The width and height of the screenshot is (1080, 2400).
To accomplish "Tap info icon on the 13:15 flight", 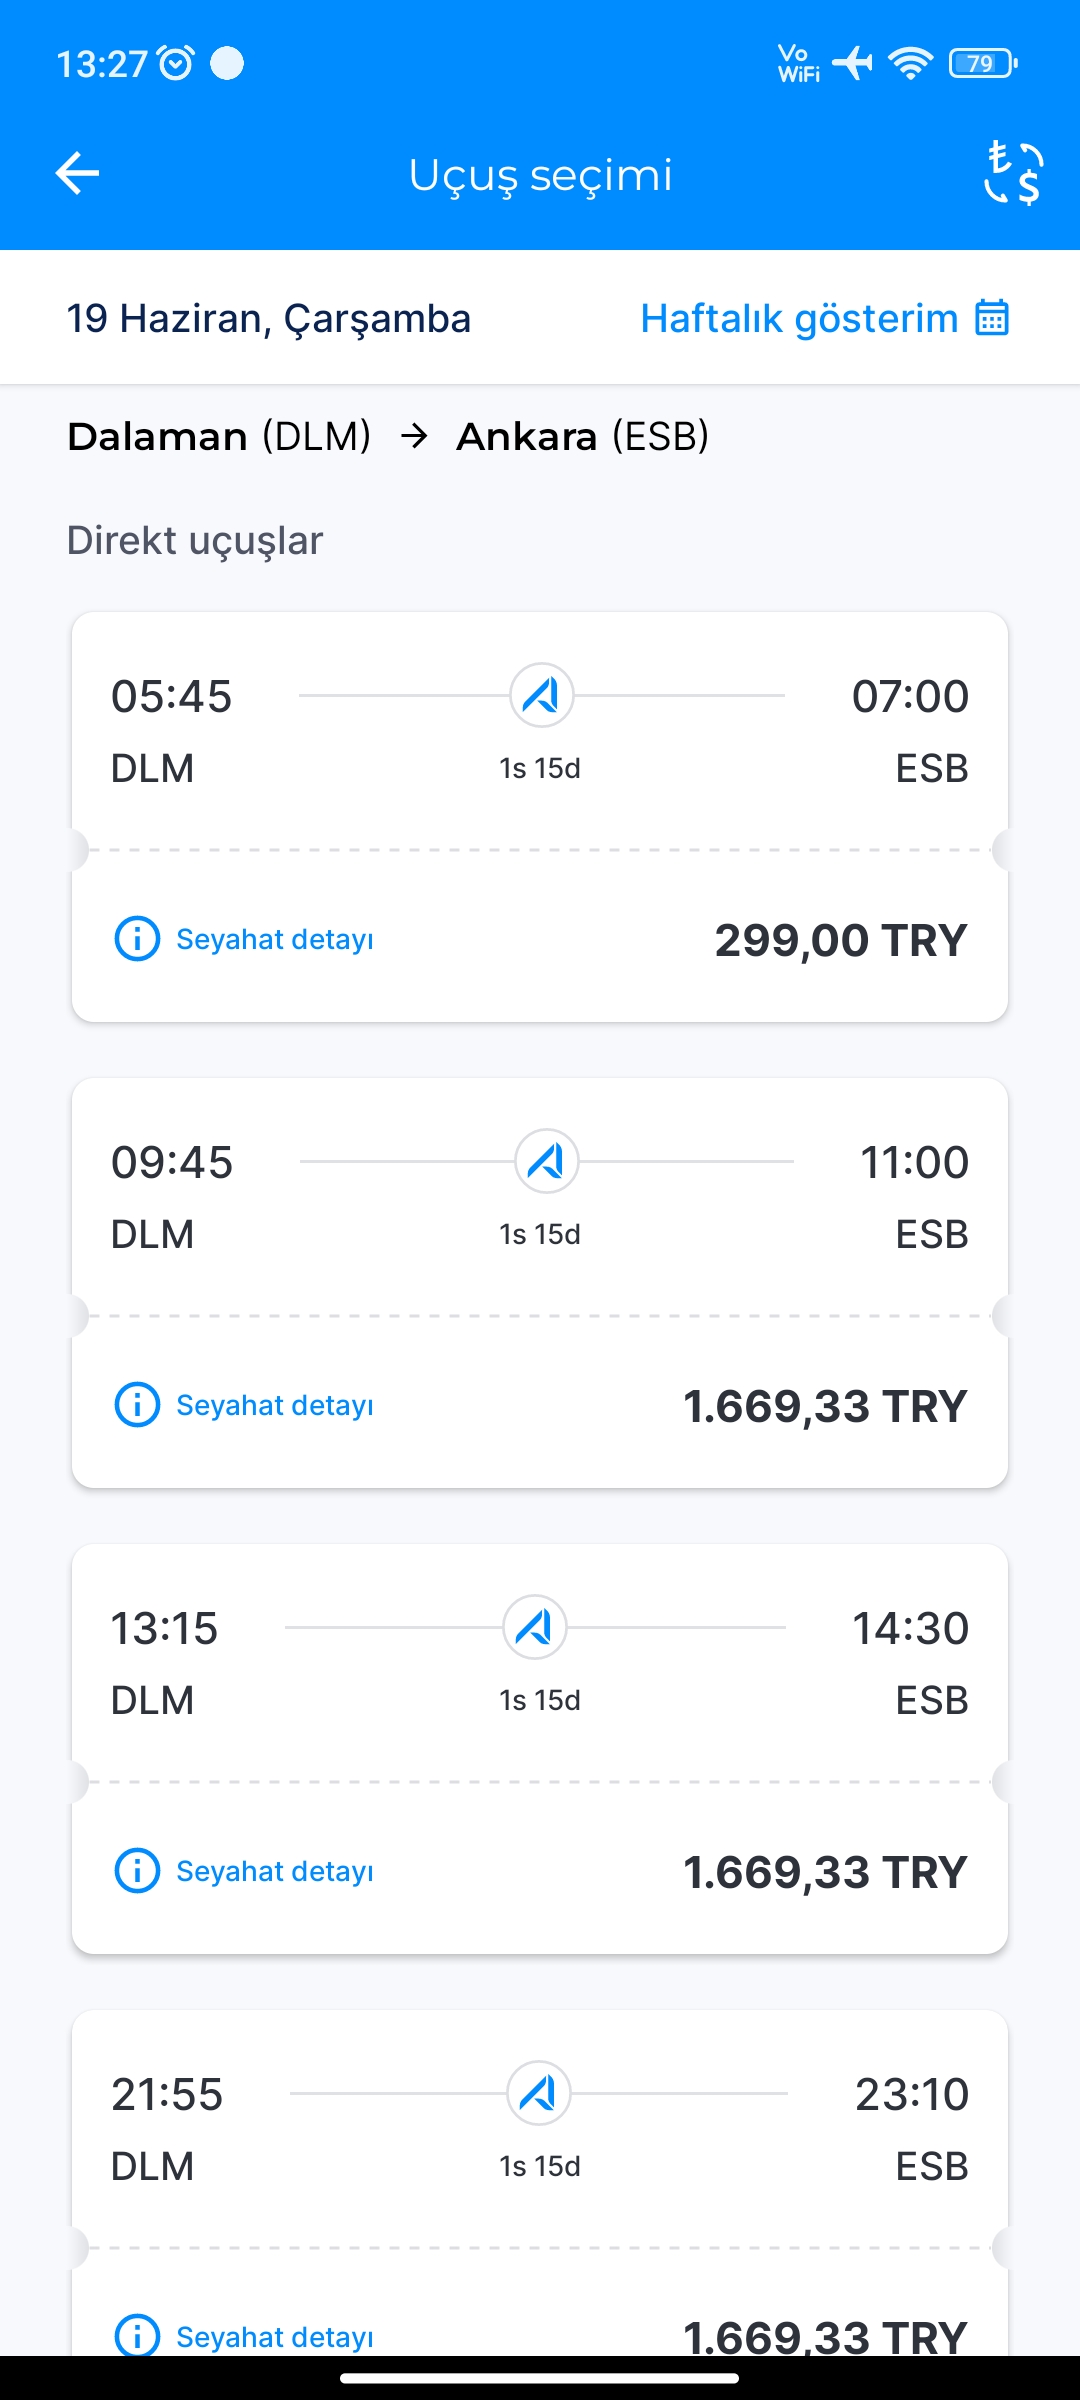I will 137,1871.
